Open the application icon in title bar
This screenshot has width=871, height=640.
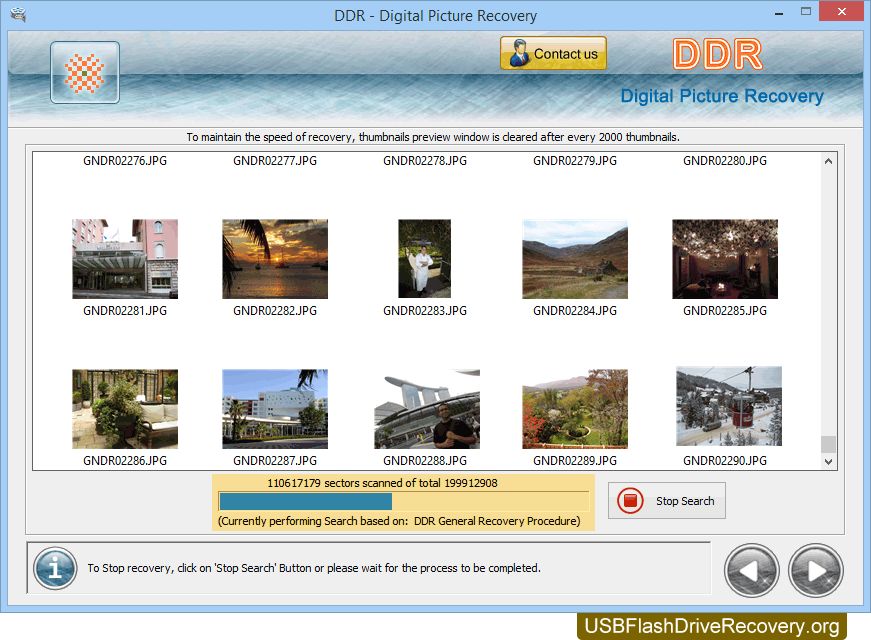point(18,15)
